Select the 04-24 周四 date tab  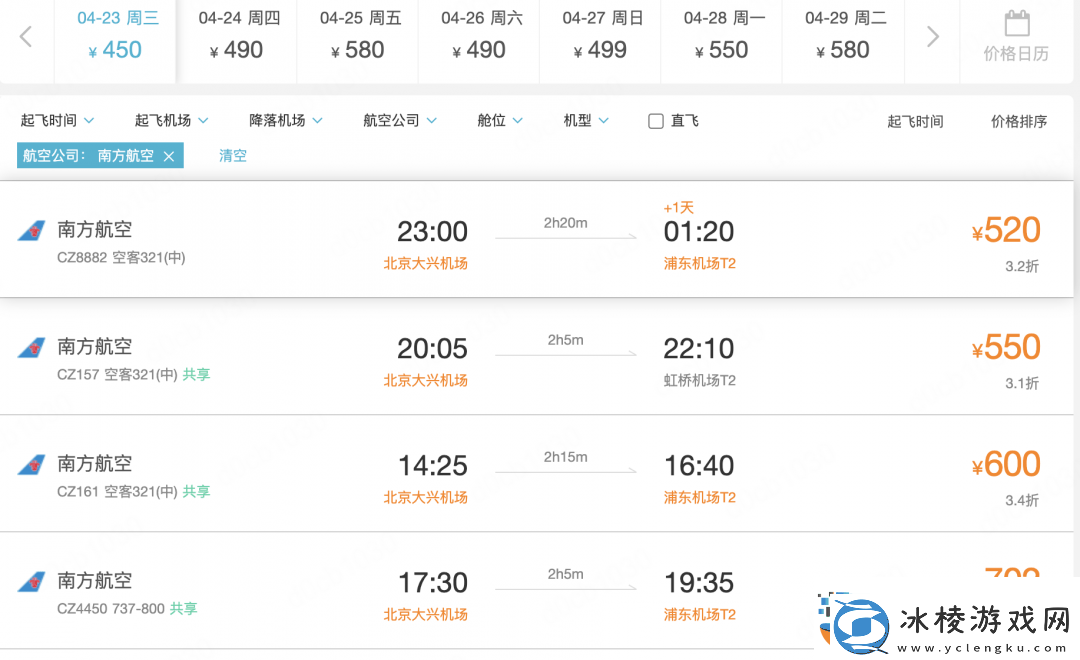(x=237, y=37)
